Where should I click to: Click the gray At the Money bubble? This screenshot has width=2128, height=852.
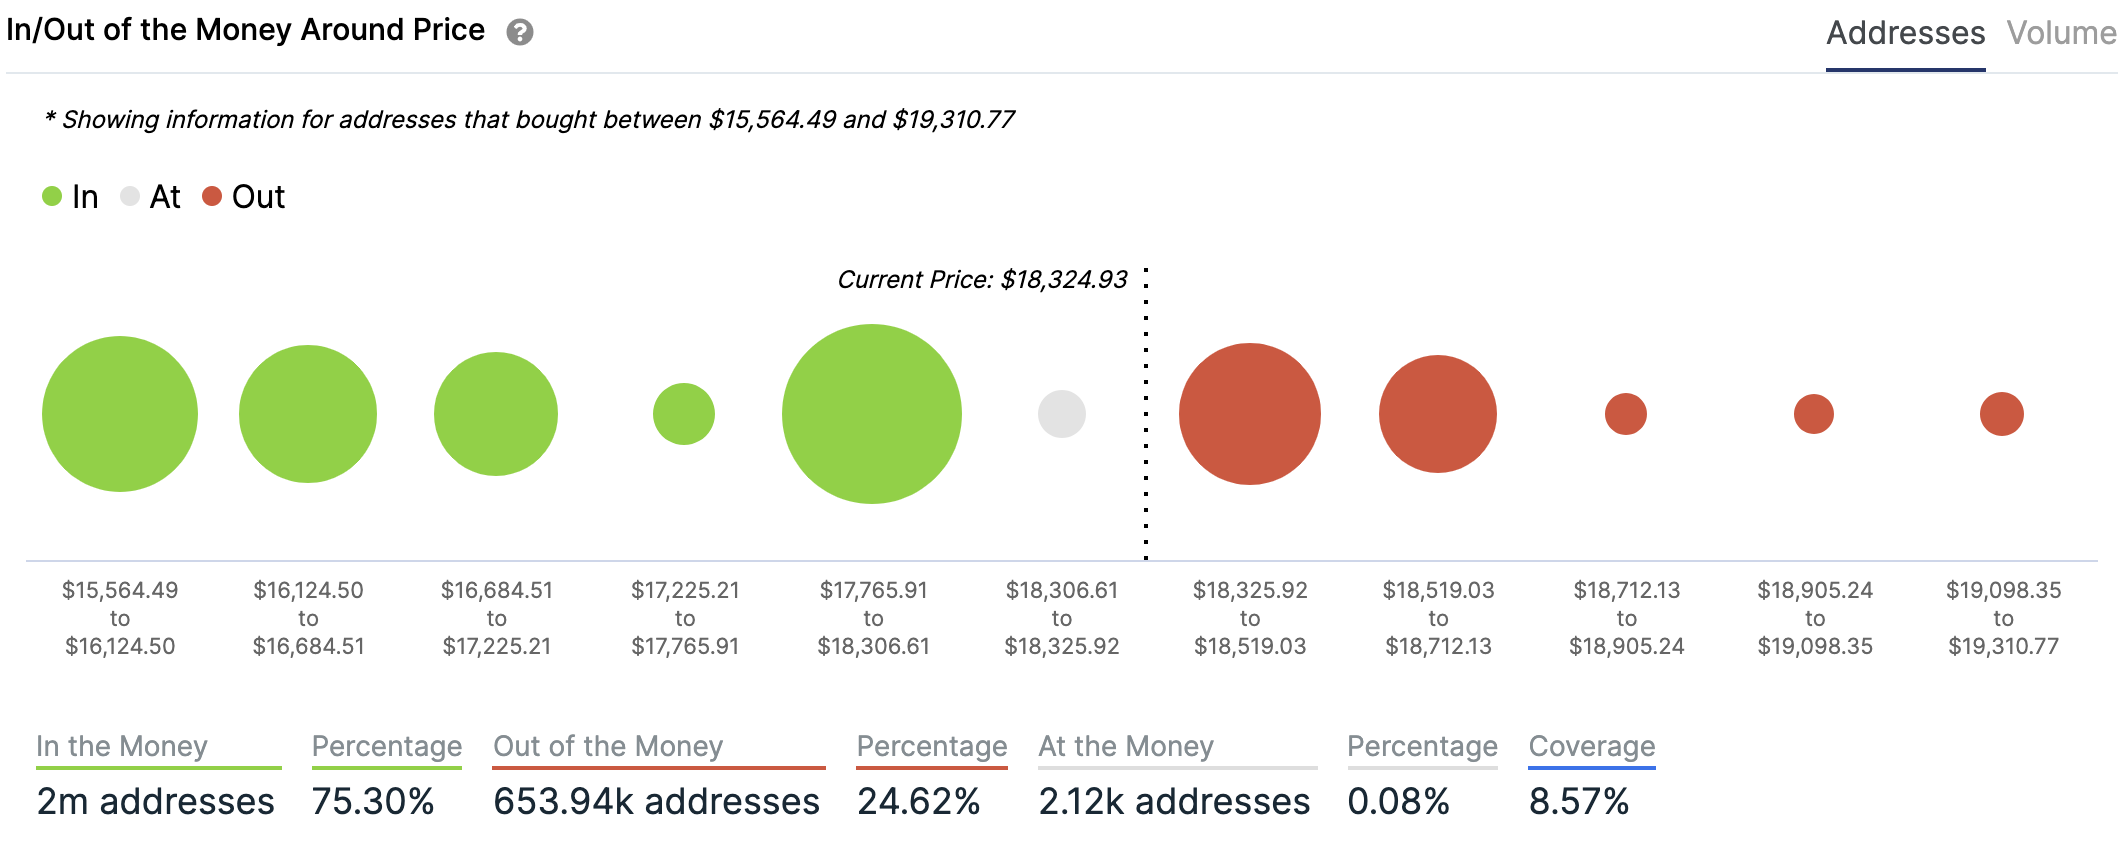click(1062, 414)
